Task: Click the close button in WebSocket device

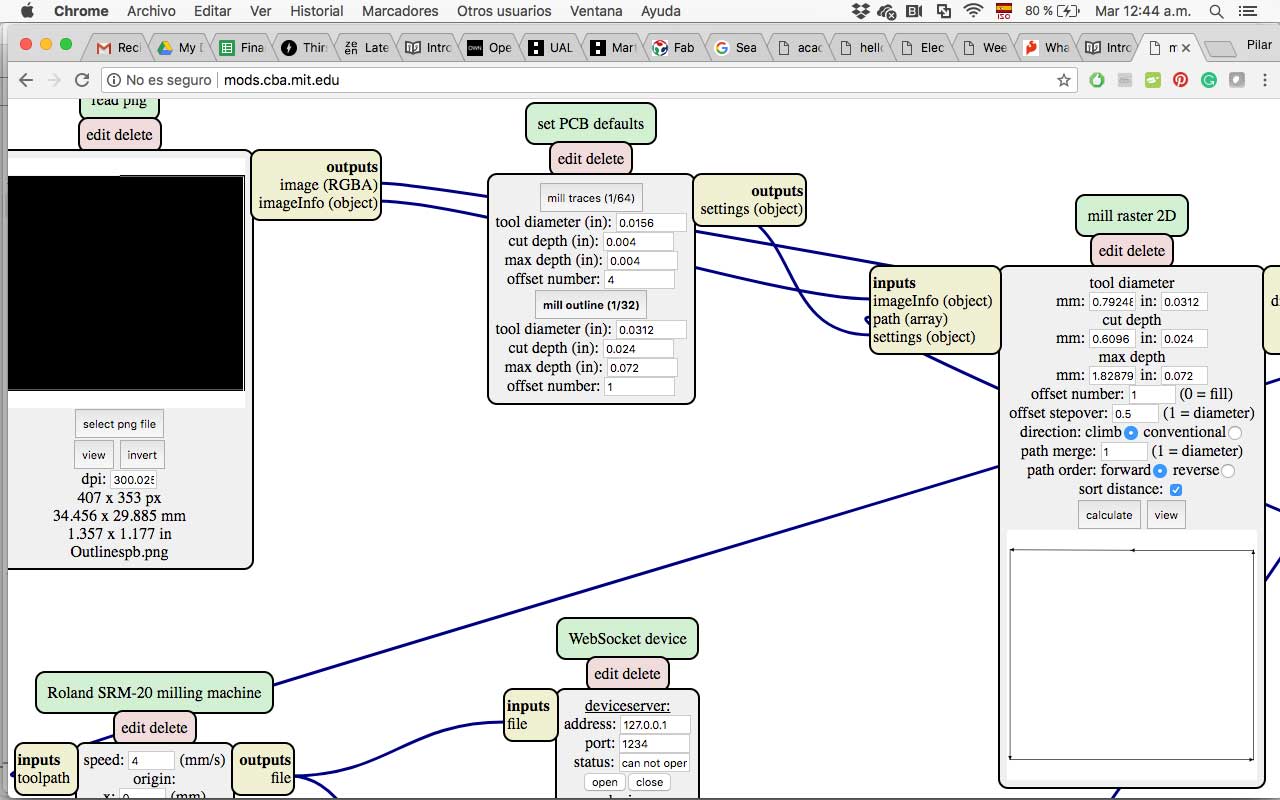Action: click(649, 782)
